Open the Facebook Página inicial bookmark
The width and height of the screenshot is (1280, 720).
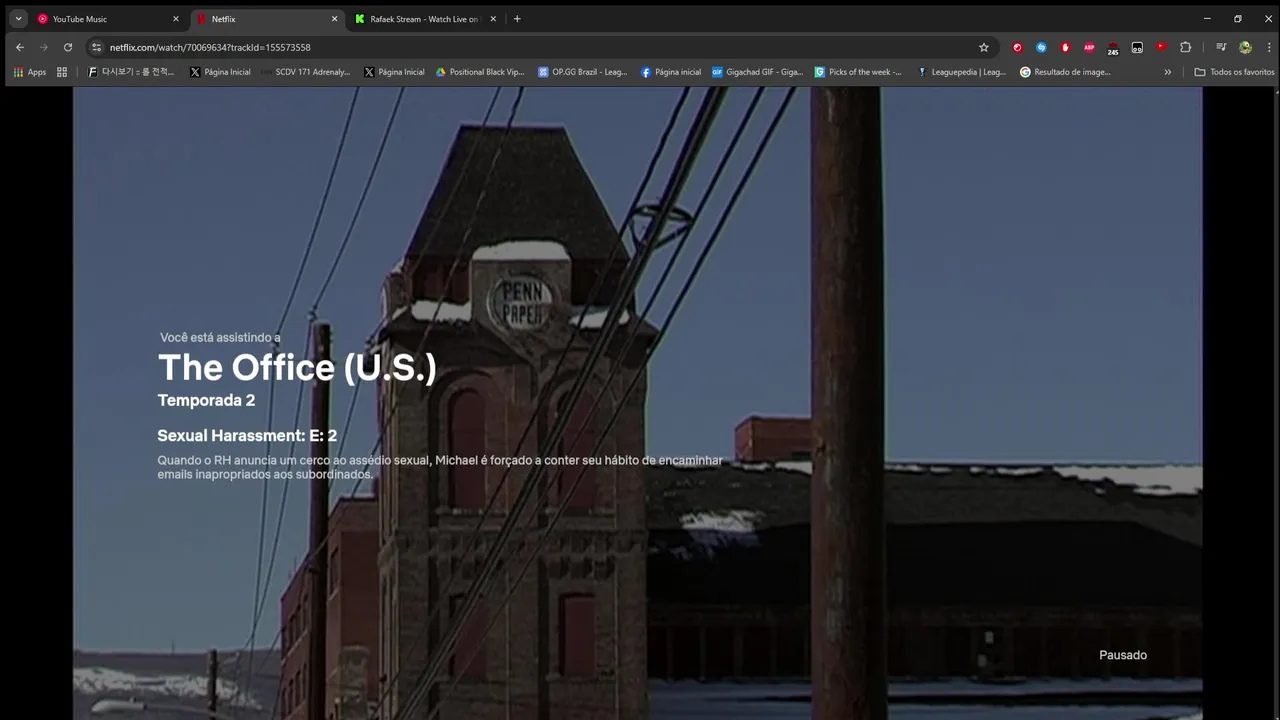(x=671, y=72)
